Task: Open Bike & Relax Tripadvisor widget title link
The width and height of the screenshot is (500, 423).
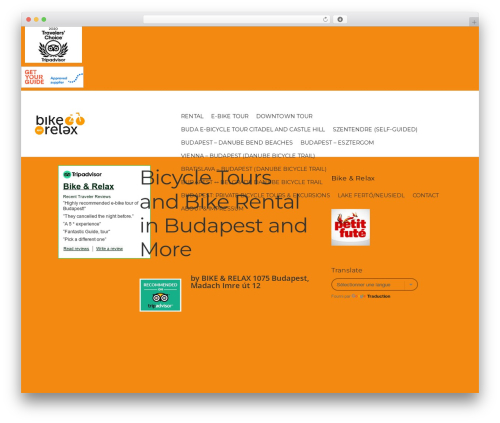Action: 89,186
